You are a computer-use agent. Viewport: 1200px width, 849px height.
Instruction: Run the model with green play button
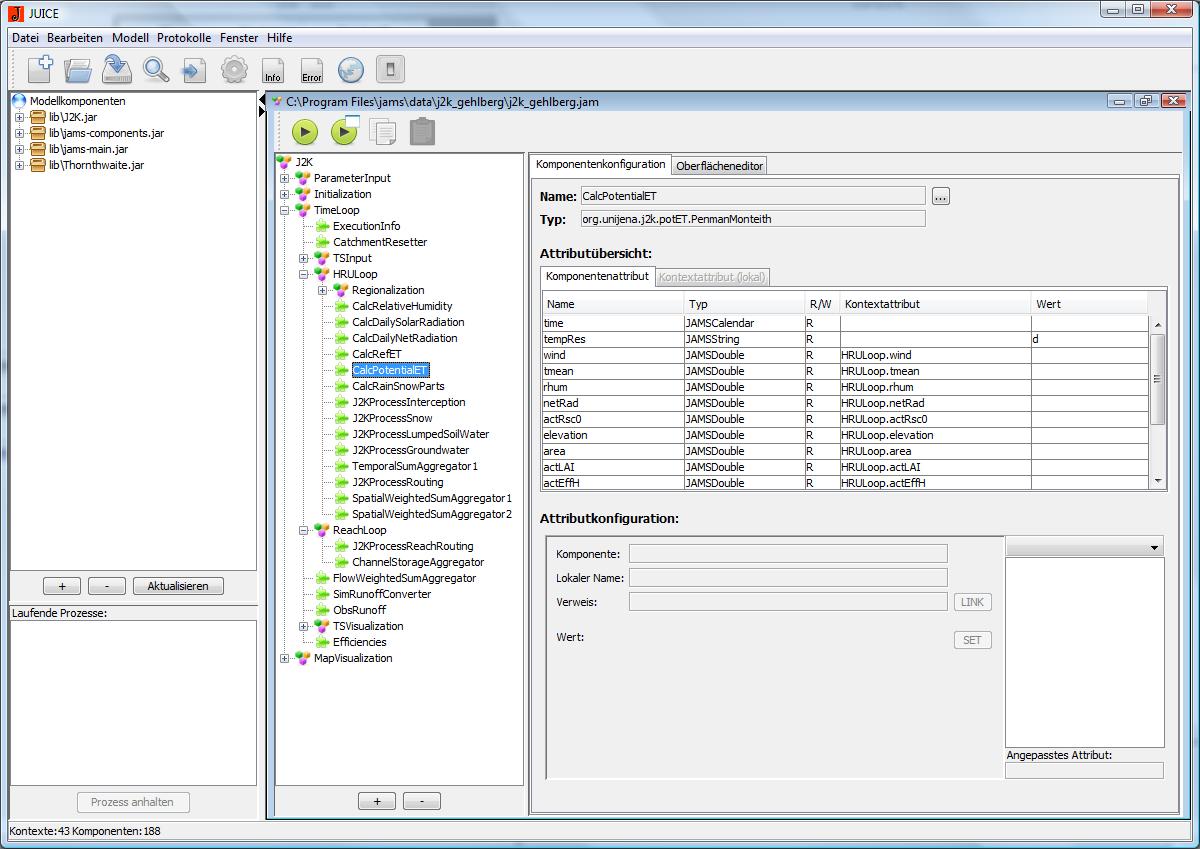click(x=304, y=131)
